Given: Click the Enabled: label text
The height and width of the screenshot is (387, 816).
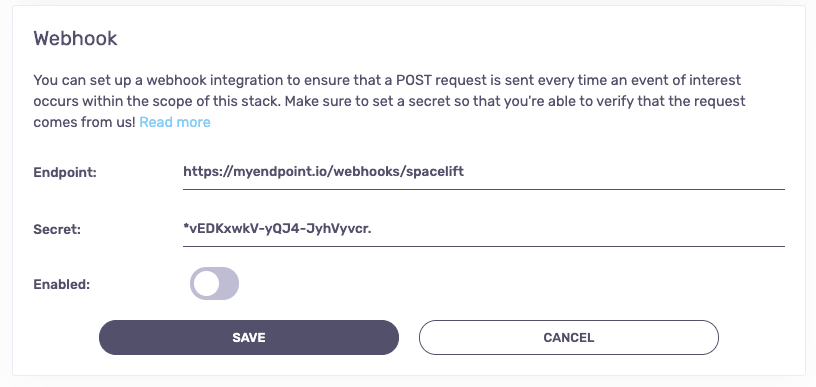Looking at the screenshot, I should point(61,285).
